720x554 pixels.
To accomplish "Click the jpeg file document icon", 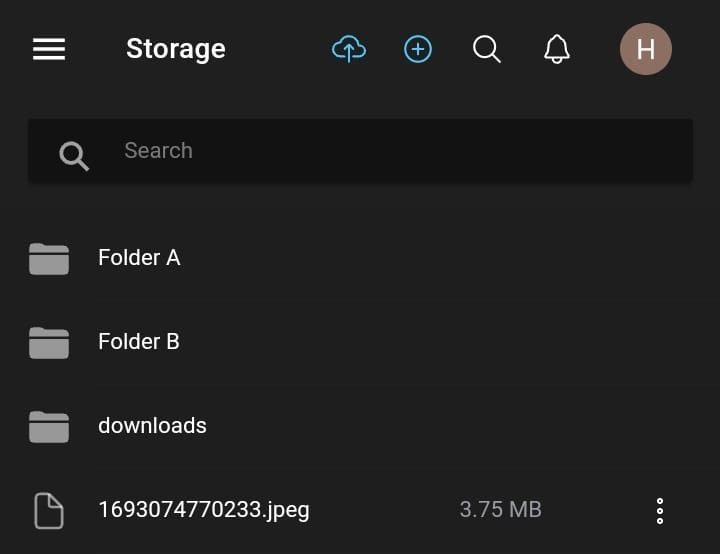I will (x=49, y=511).
